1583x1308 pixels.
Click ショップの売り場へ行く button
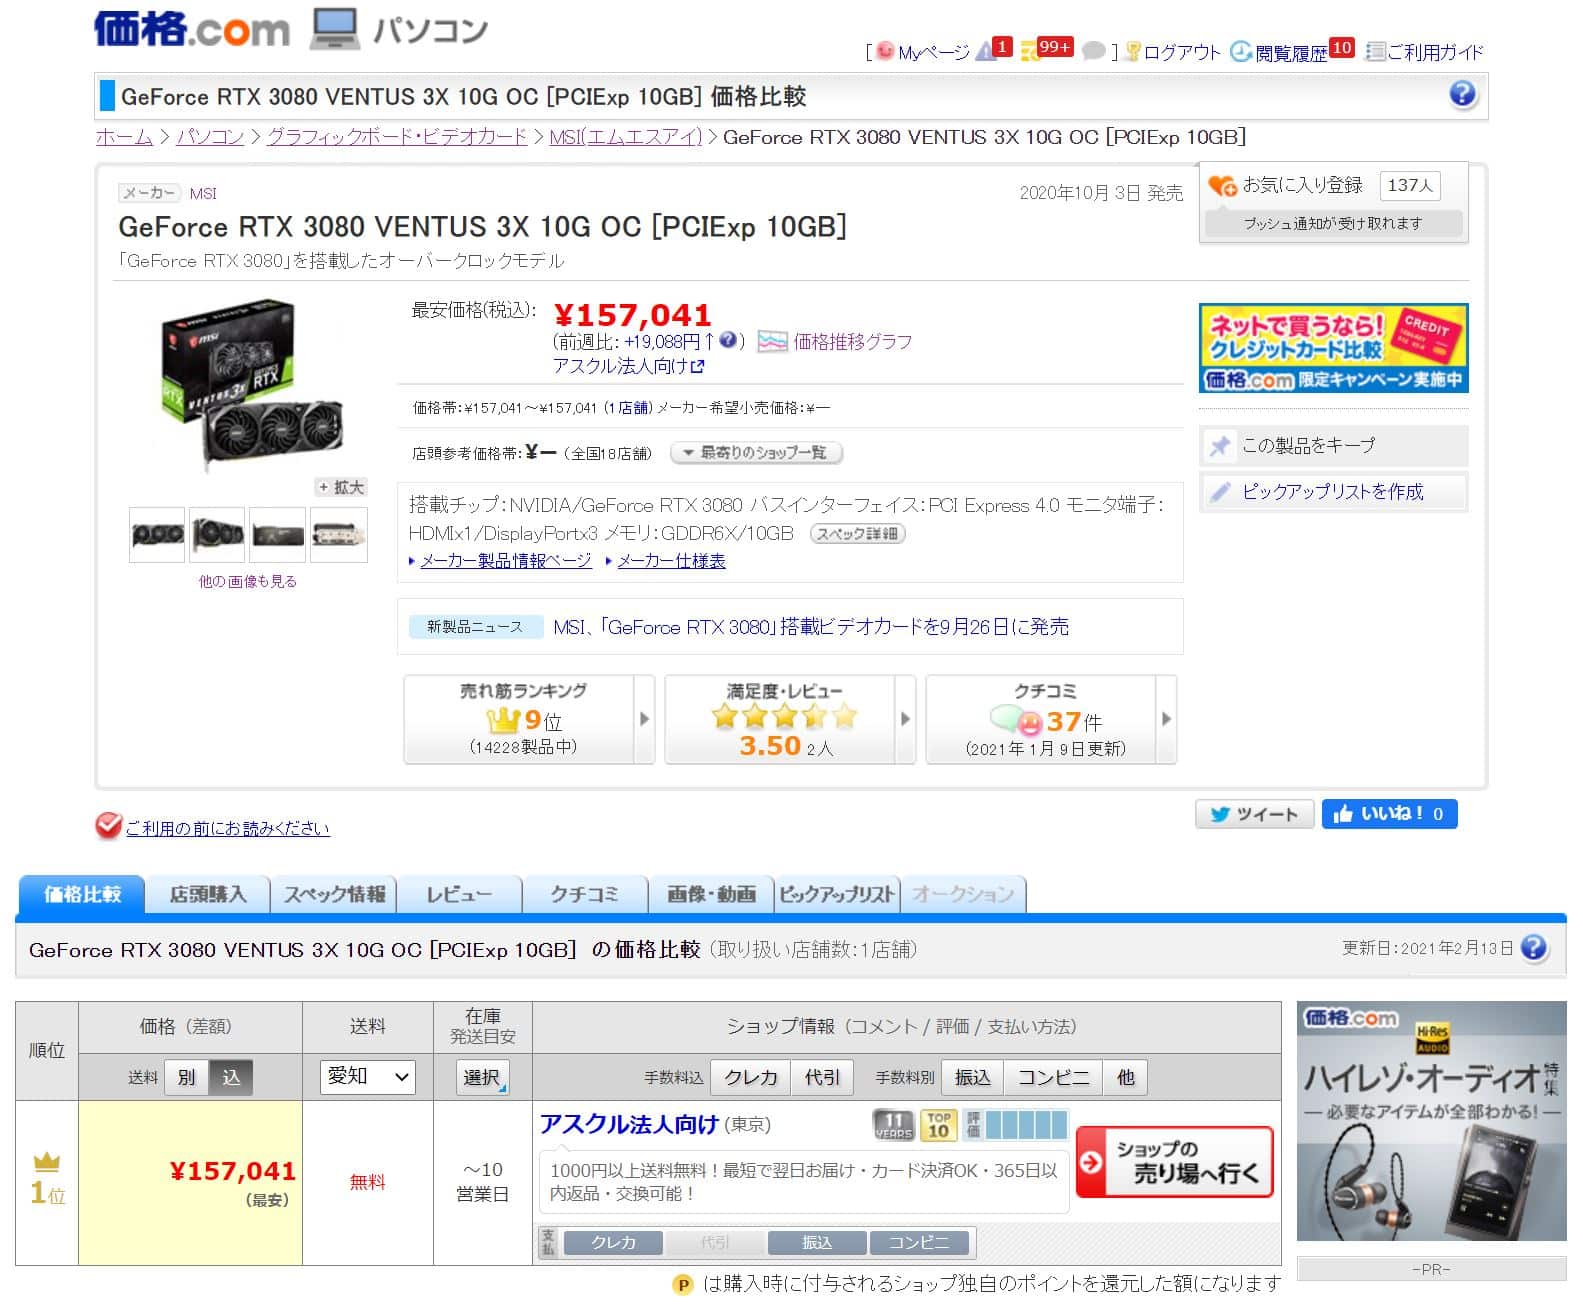click(x=1175, y=1162)
